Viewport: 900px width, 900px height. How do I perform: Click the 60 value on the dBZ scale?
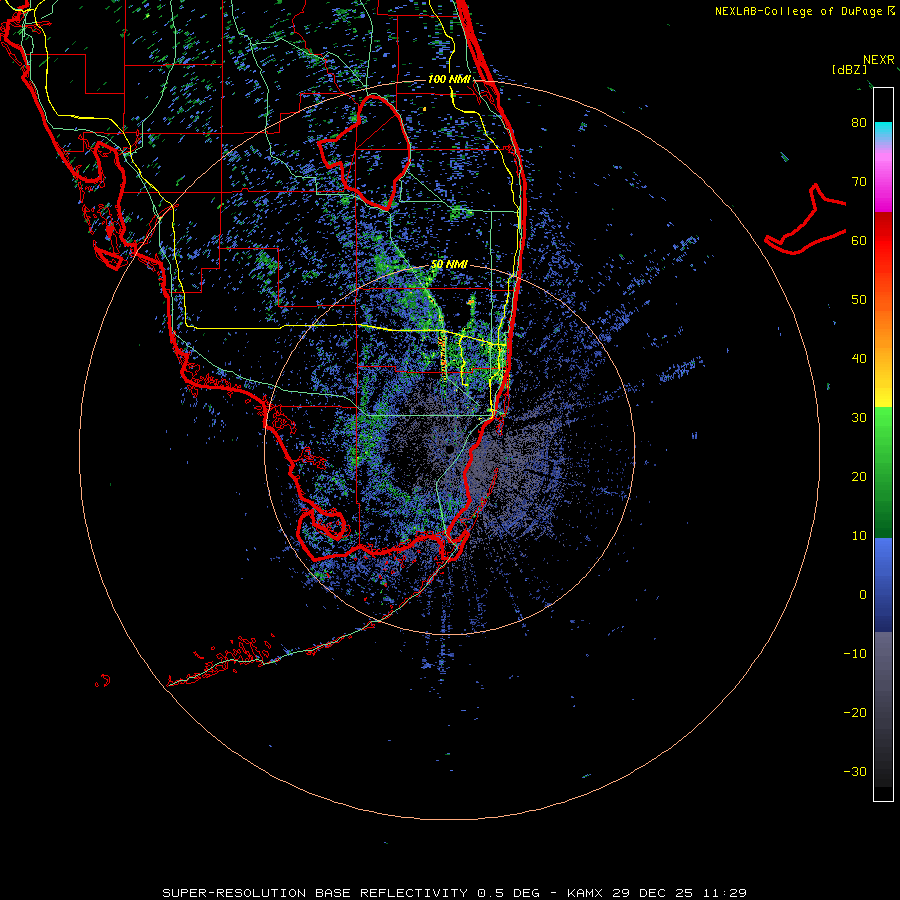(859, 240)
